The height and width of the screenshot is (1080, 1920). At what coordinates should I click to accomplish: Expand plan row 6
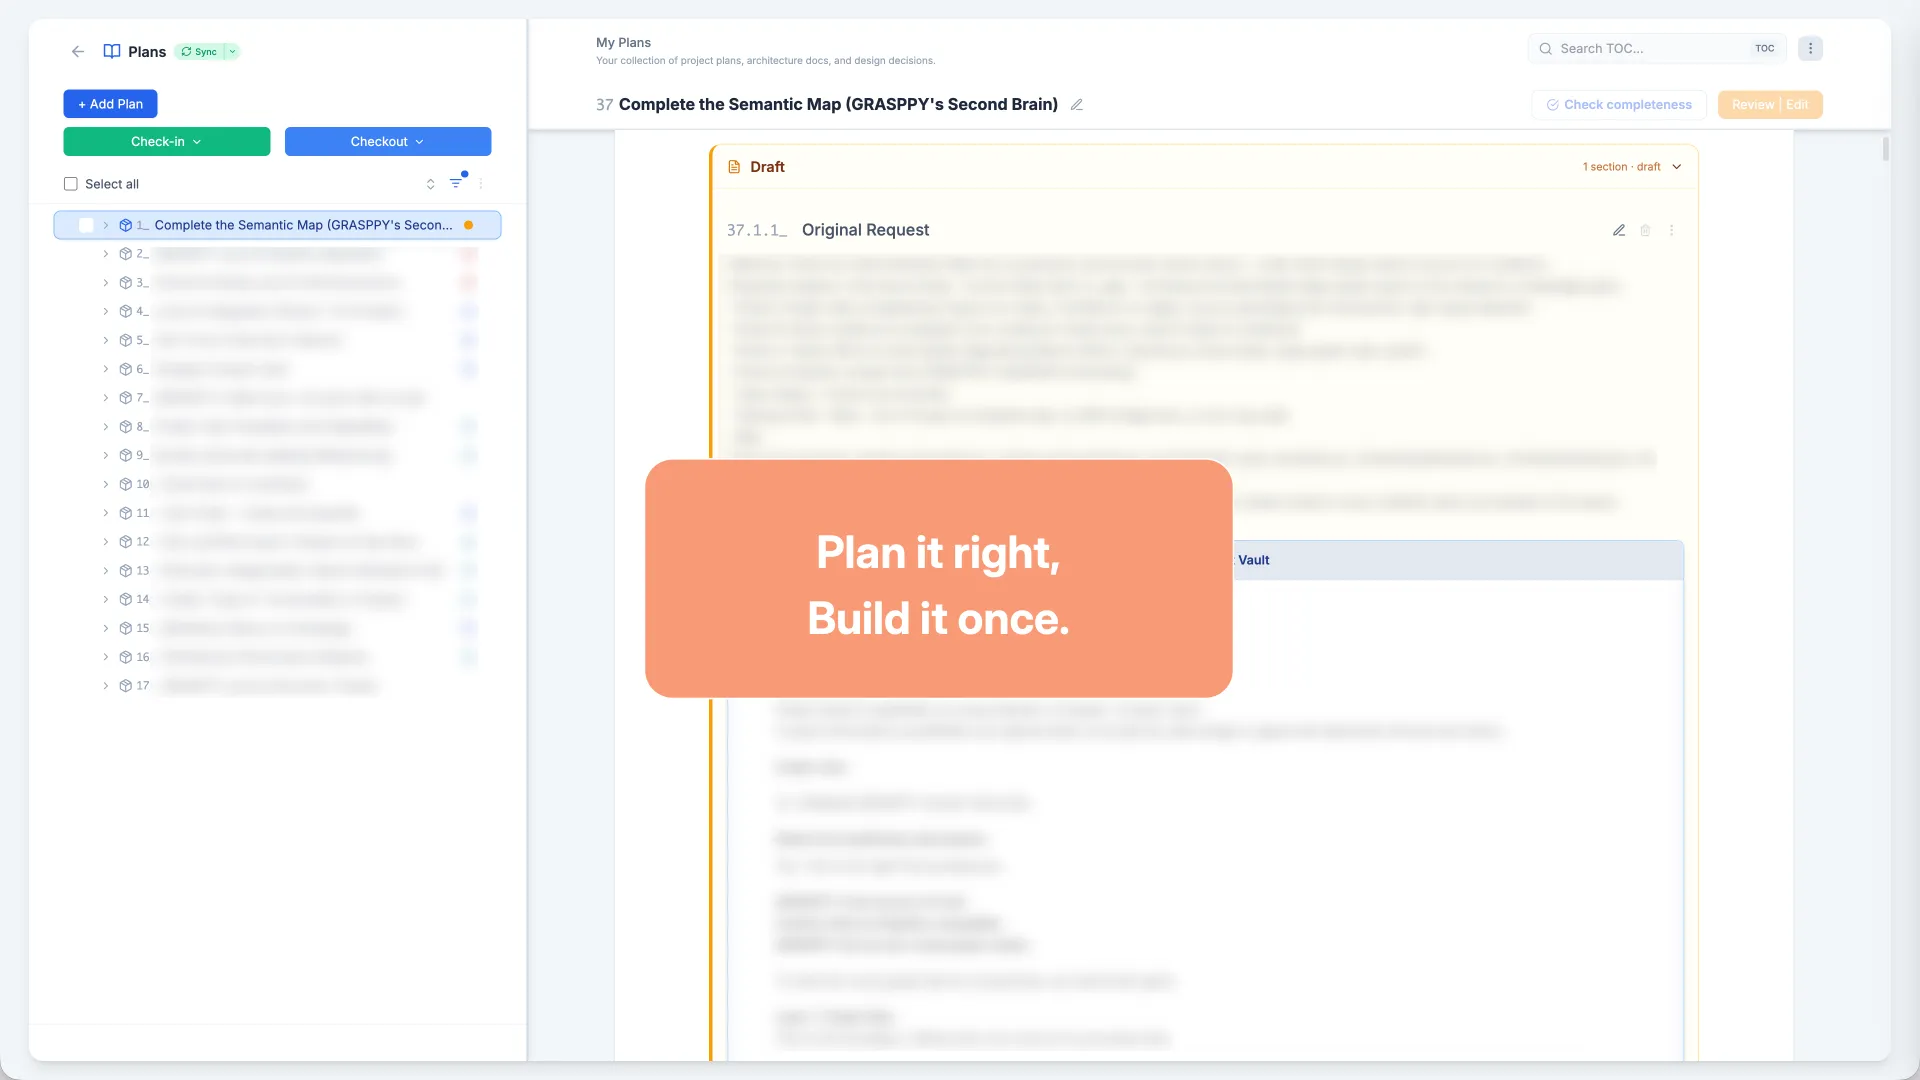106,369
